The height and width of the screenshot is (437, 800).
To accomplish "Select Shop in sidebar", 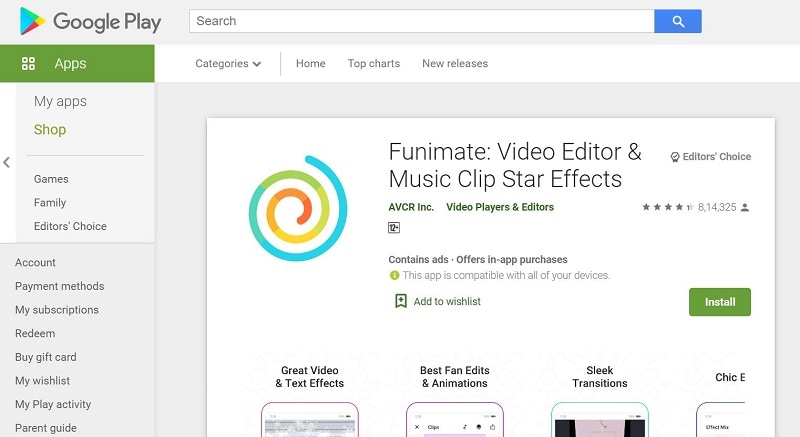I will click(x=50, y=130).
